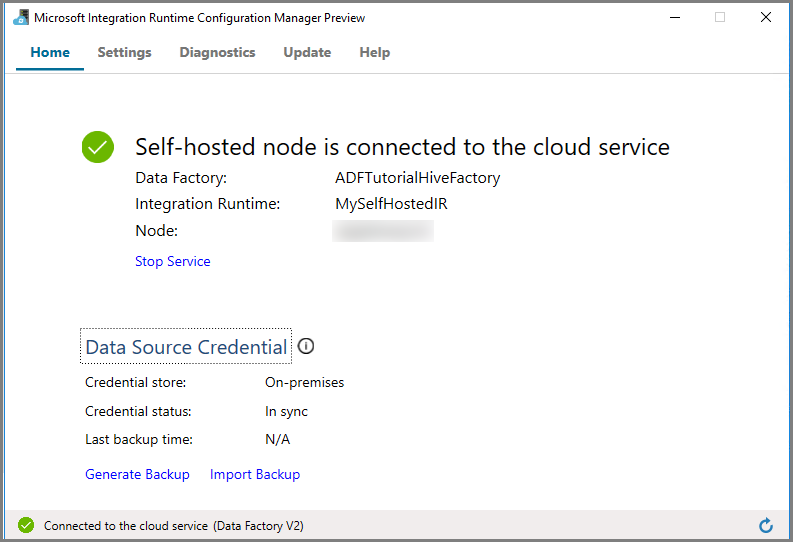
Task: Click the 'Data Factory:' label
Action: coord(181,178)
